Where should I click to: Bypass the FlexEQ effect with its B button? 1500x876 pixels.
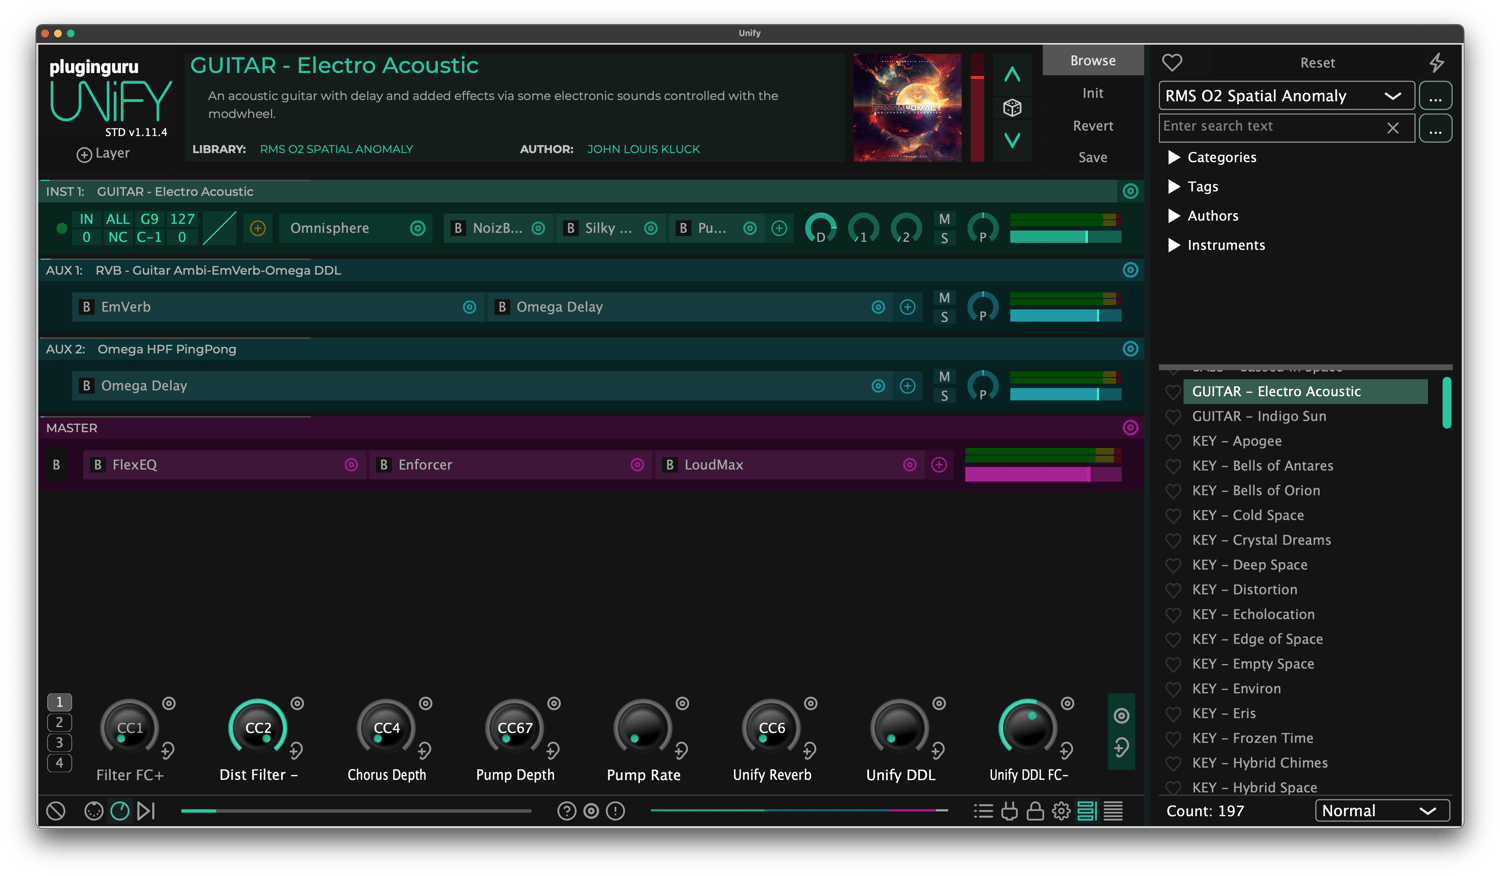pos(97,465)
